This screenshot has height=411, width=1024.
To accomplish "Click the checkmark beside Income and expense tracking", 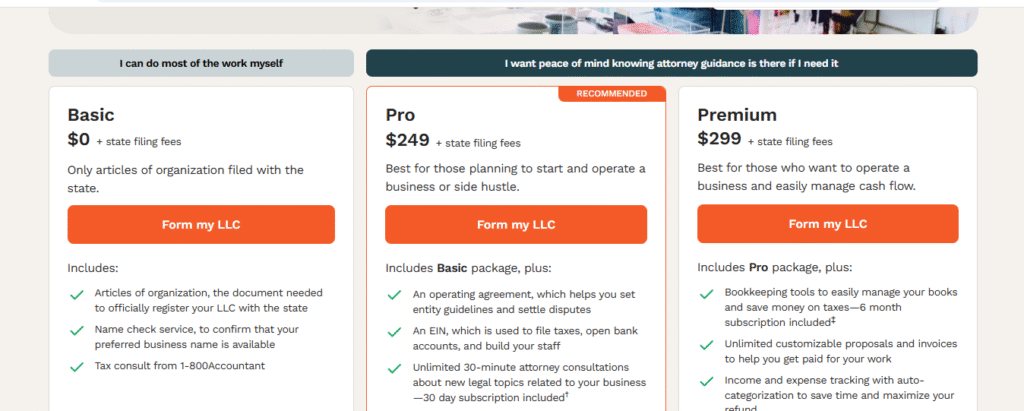I will (706, 382).
